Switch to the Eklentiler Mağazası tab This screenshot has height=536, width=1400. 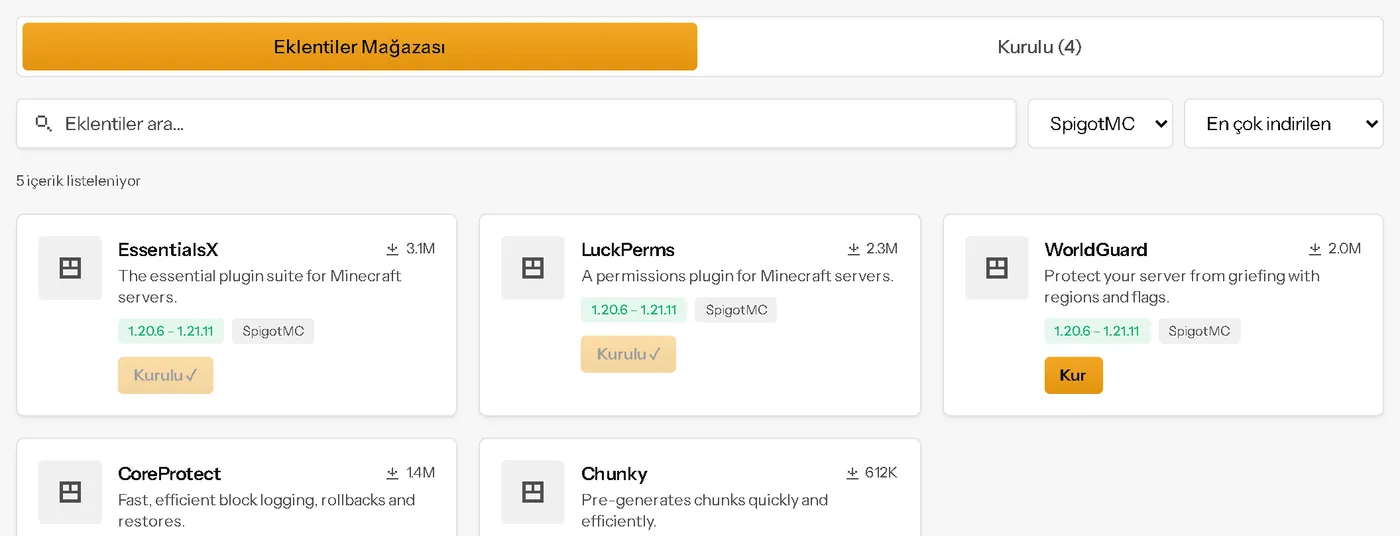click(x=360, y=47)
